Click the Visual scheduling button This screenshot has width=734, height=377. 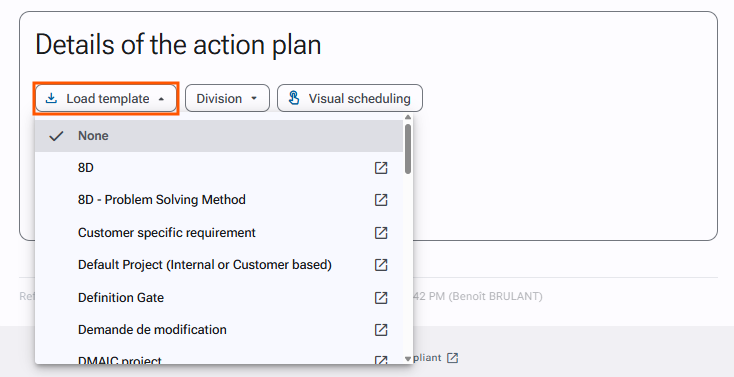point(350,98)
